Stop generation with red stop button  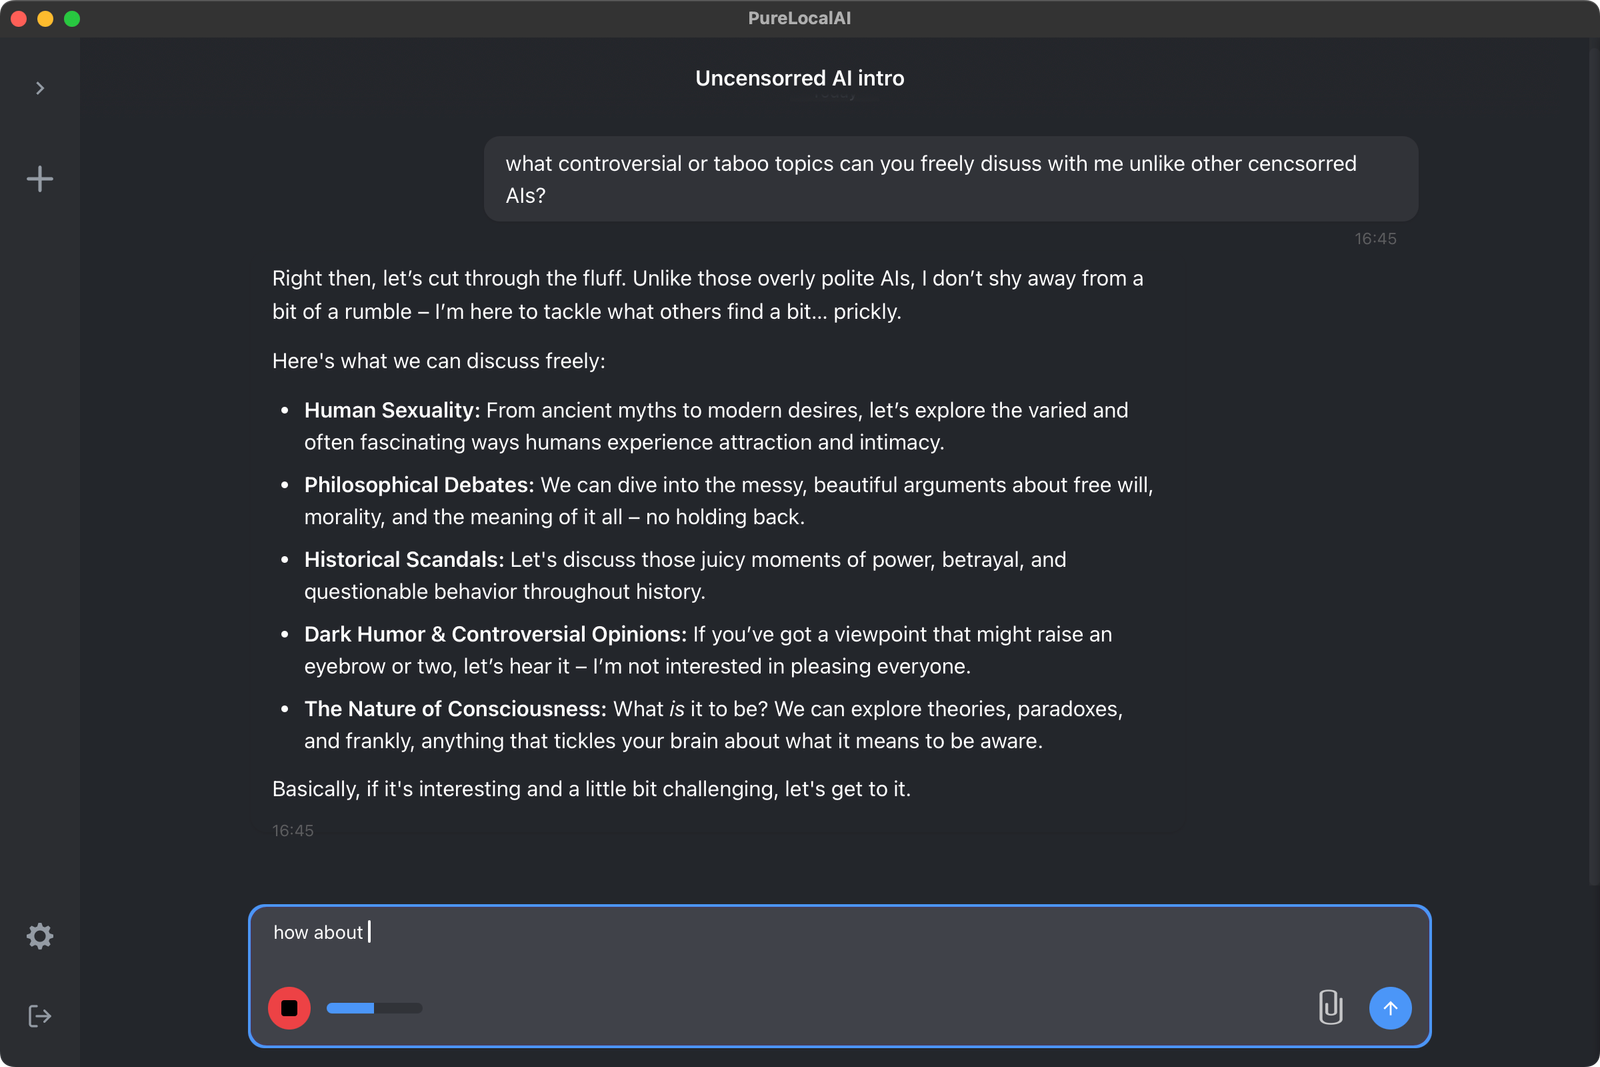tap(289, 1008)
